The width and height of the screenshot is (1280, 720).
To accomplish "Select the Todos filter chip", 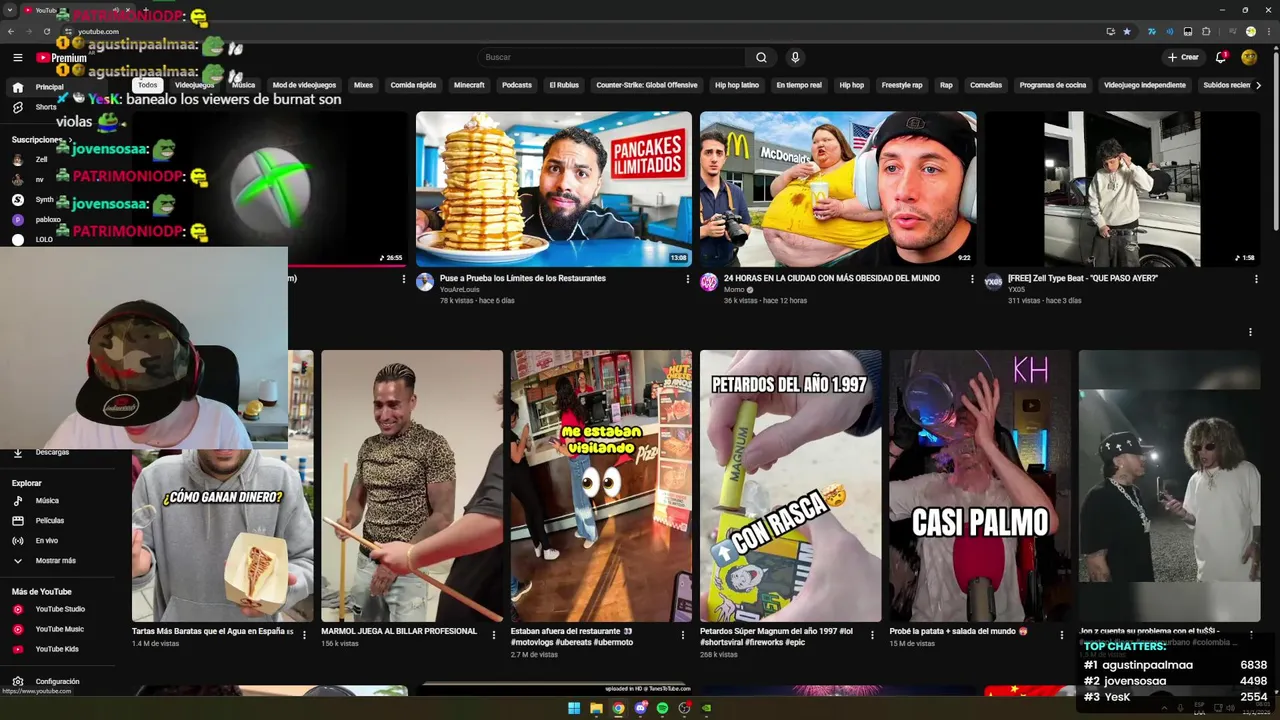I will [148, 85].
